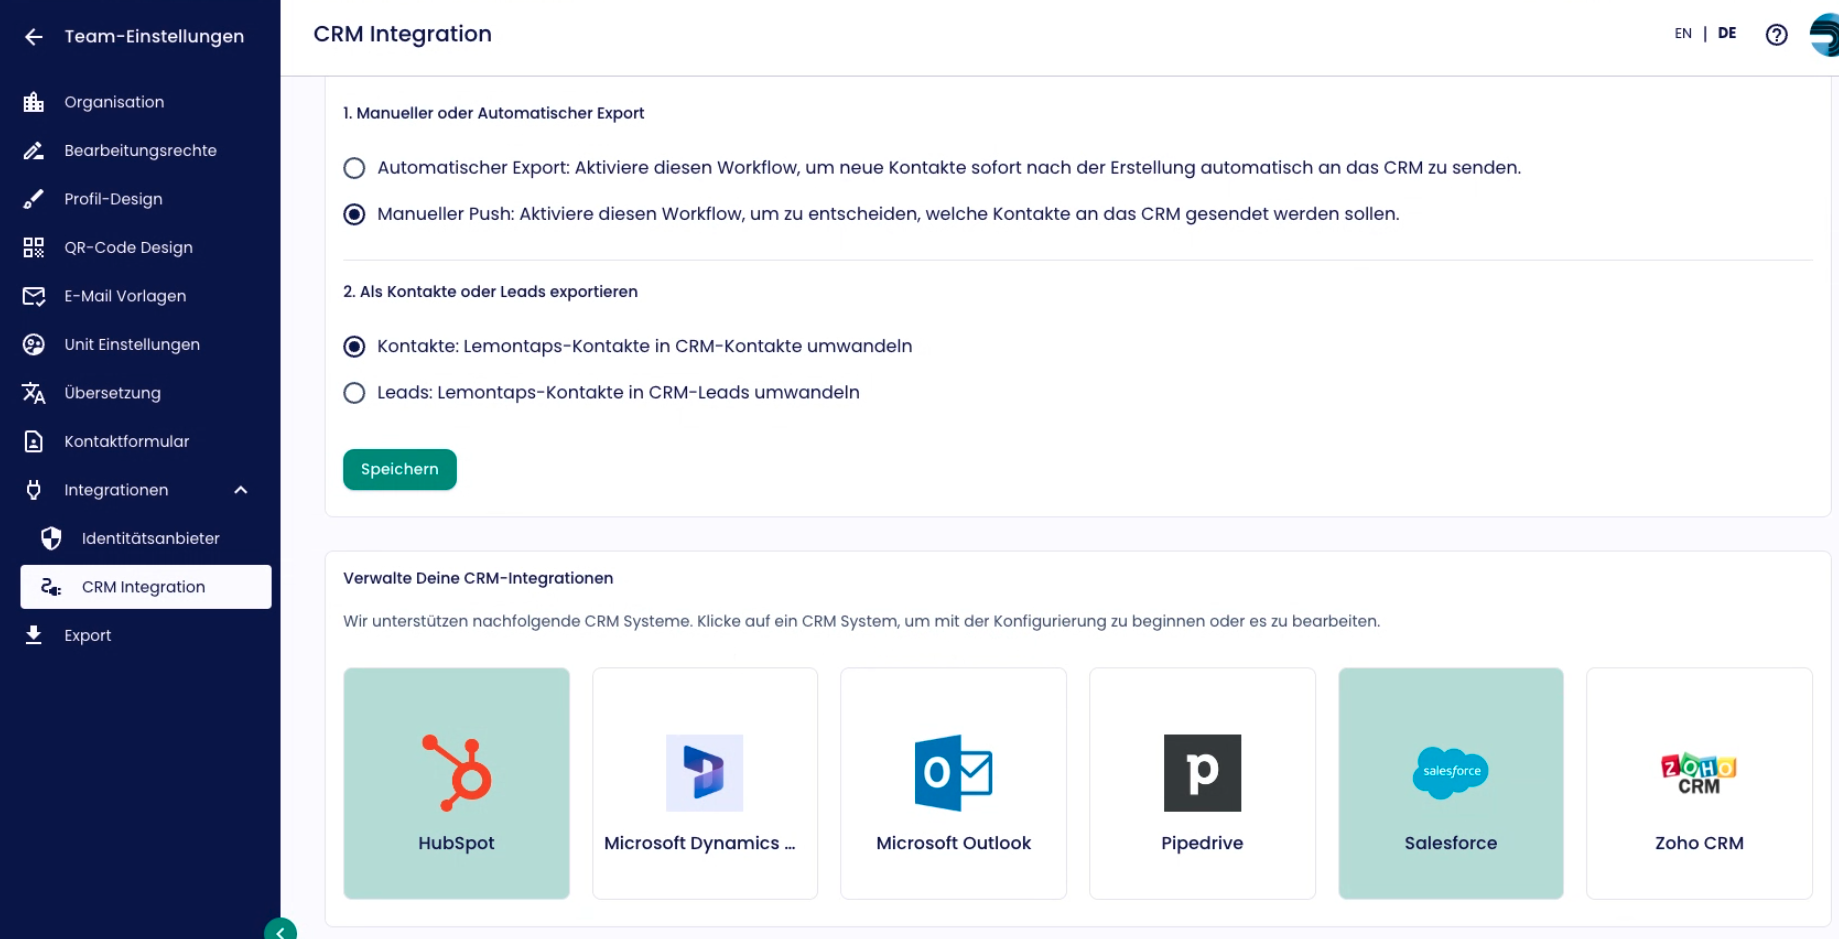Select CRM Integration menu item

146,587
